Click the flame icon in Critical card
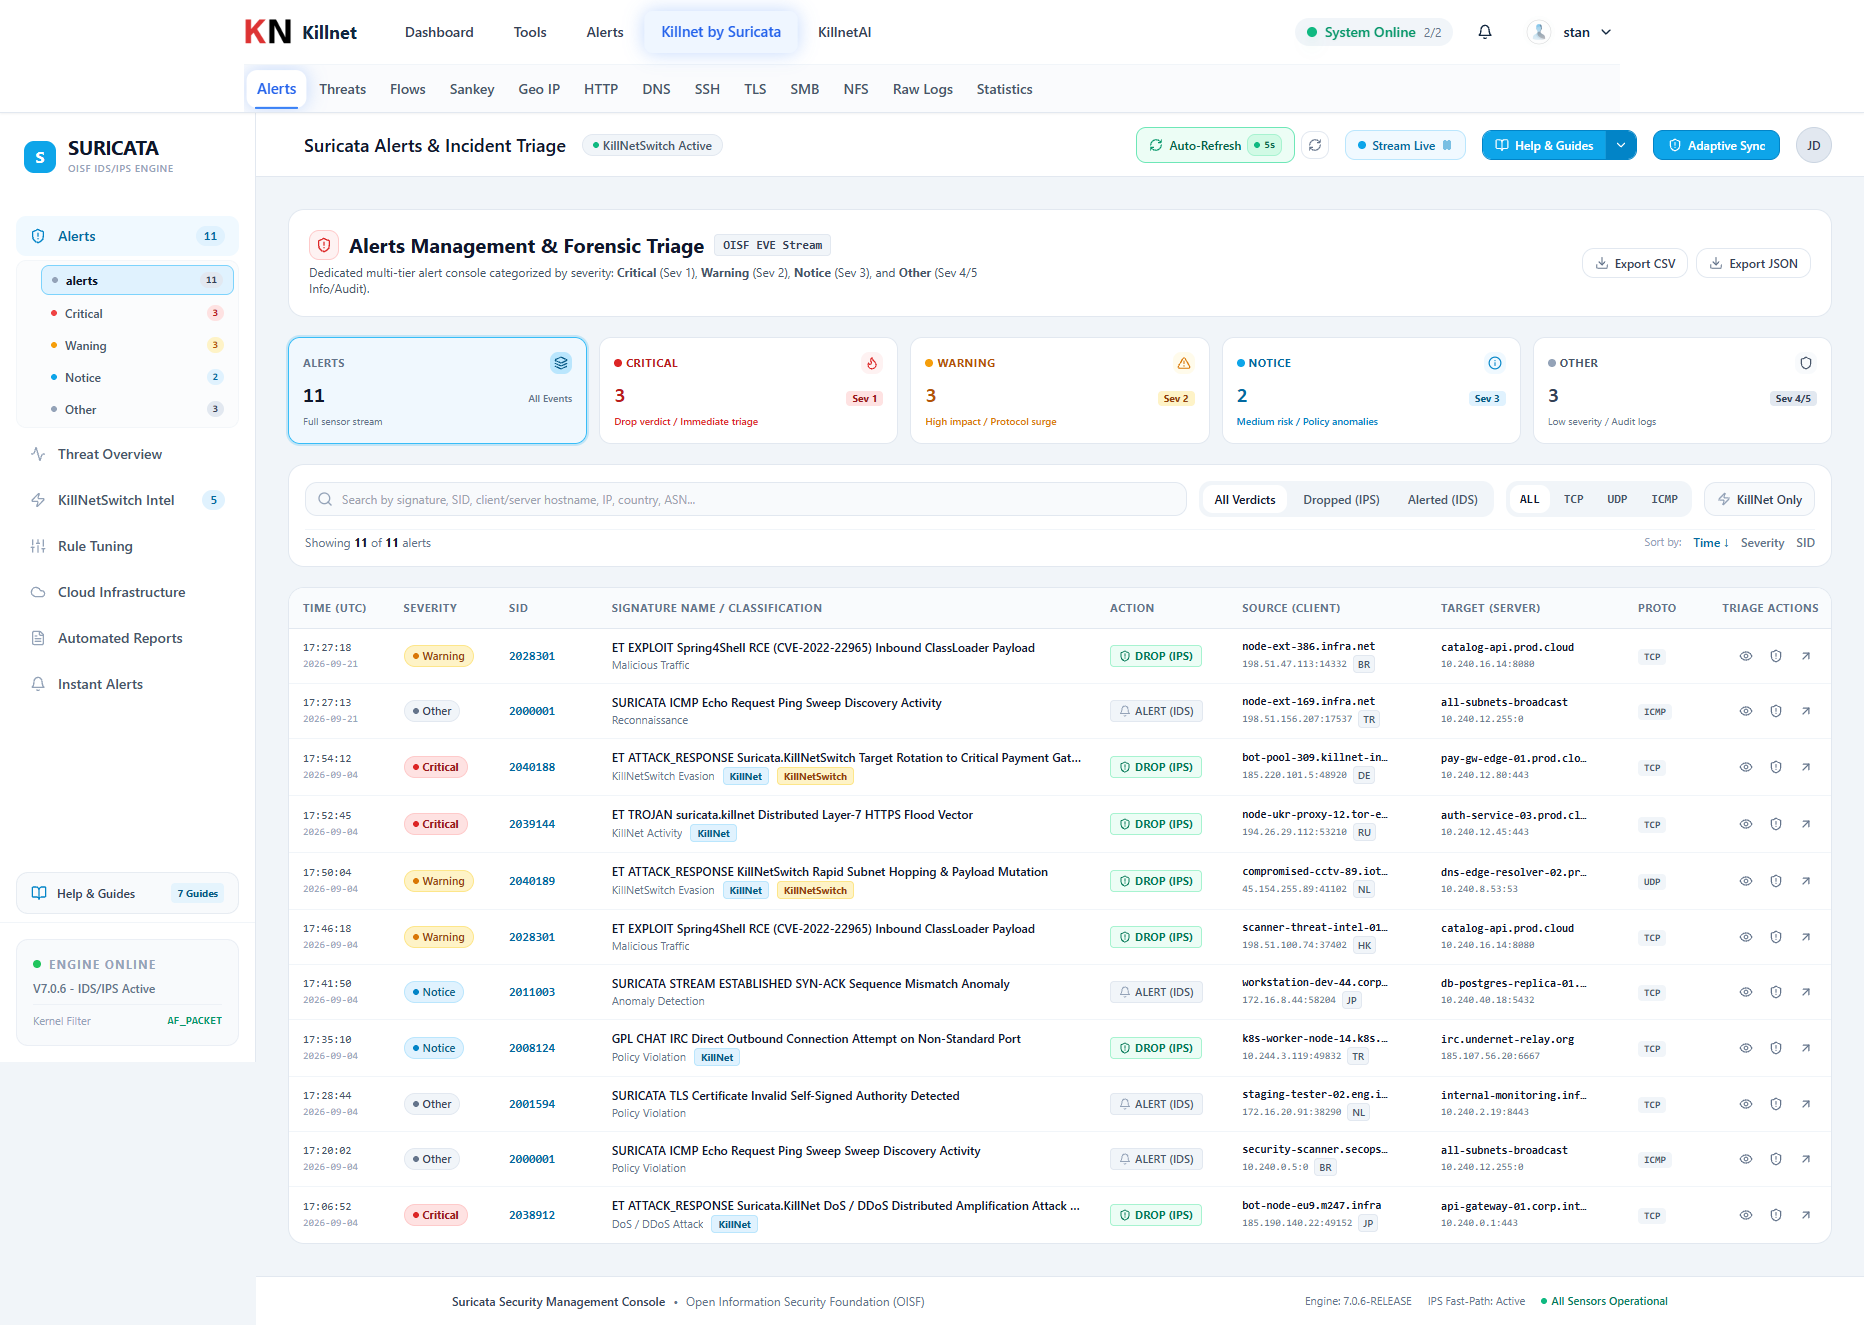 point(872,363)
